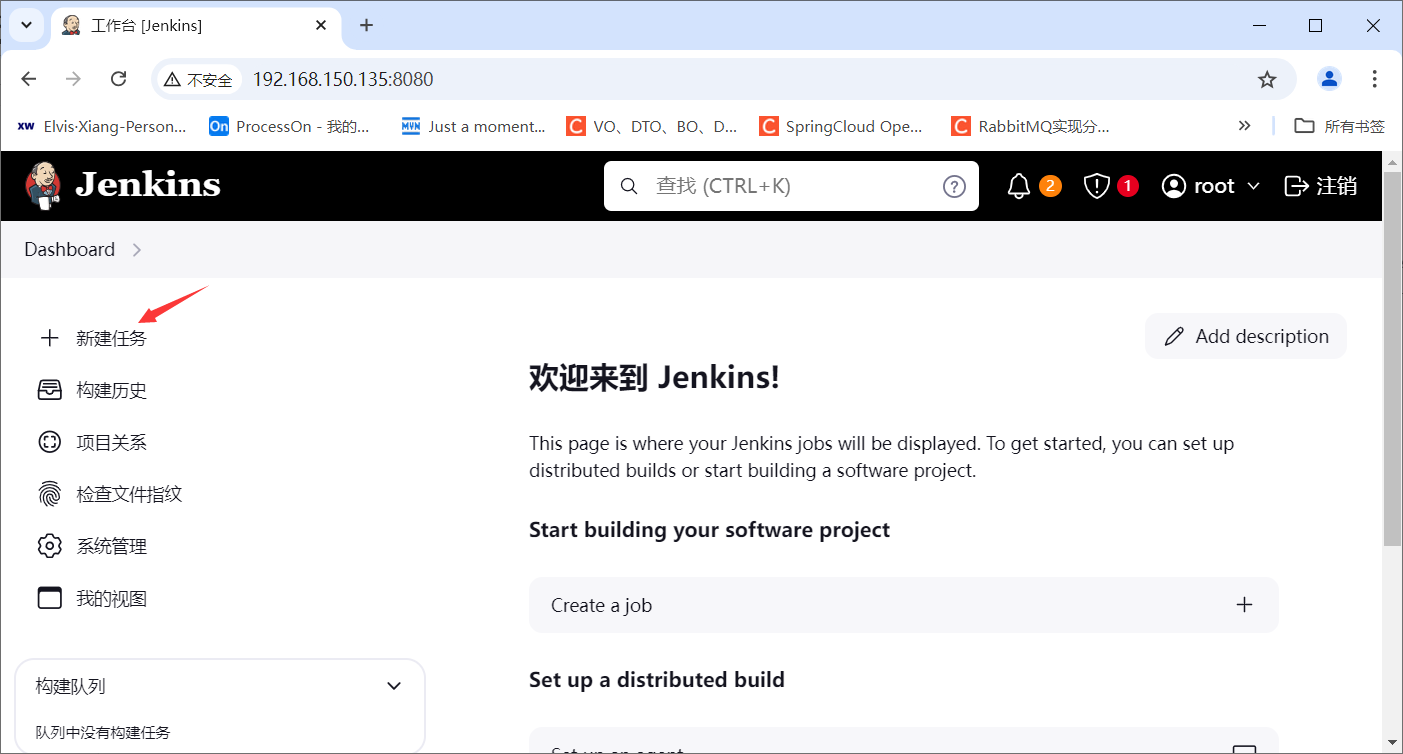Open the VO、DTO、BO bookmark
Screen dimensions: 1403x754
point(652,126)
